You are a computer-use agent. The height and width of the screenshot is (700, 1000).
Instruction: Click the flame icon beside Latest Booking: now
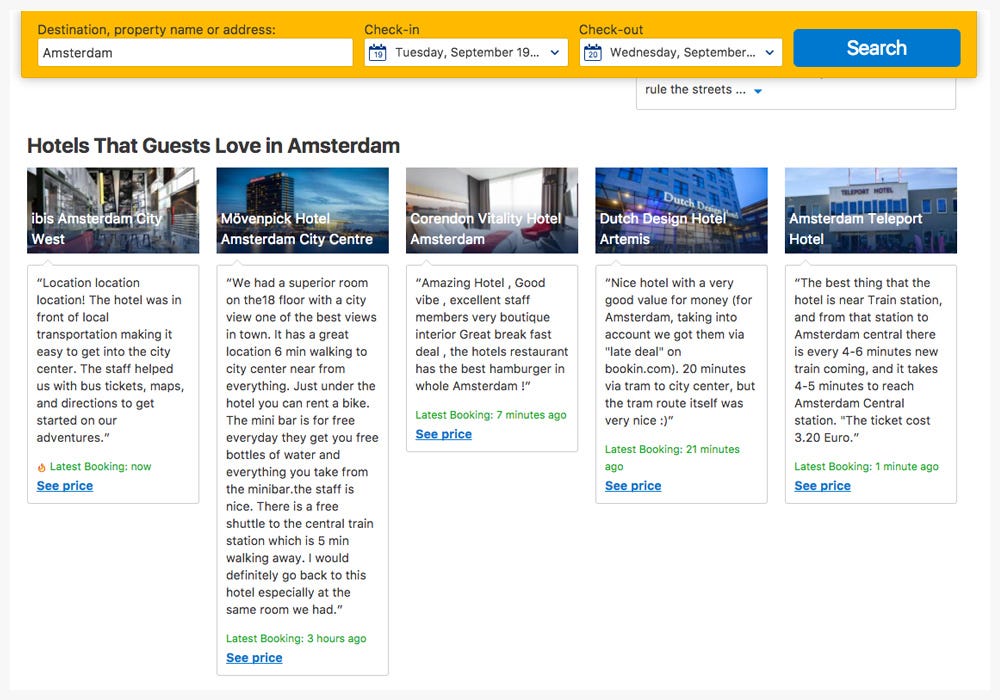pyautogui.click(x=41, y=467)
